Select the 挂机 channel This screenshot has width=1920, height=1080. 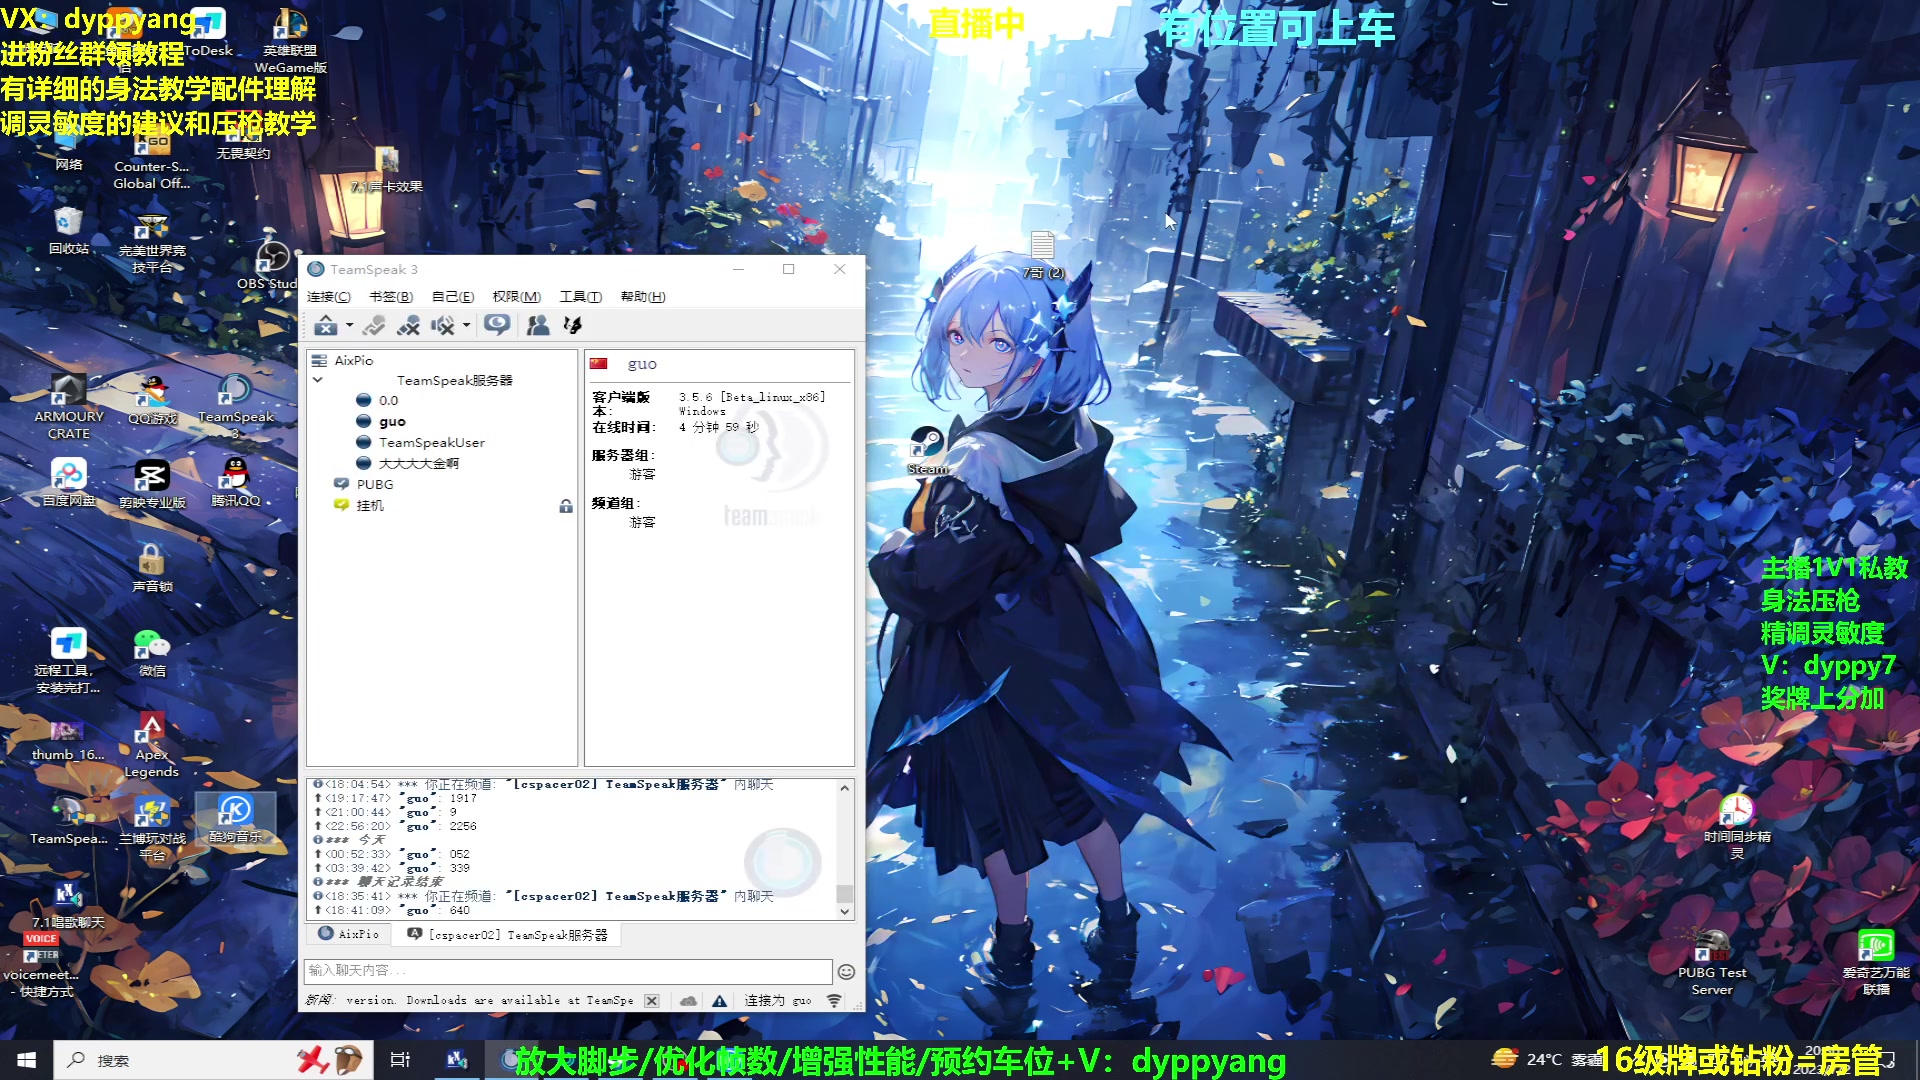369,506
